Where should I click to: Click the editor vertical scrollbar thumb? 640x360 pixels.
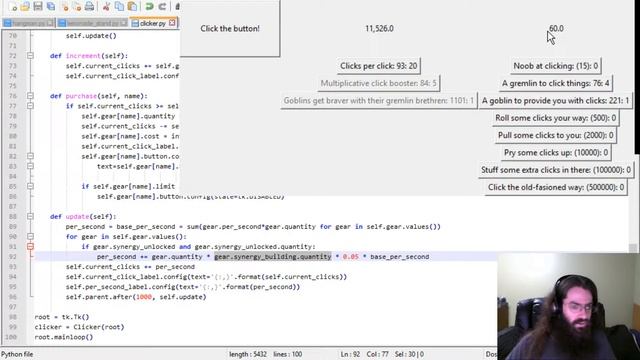click(x=633, y=248)
